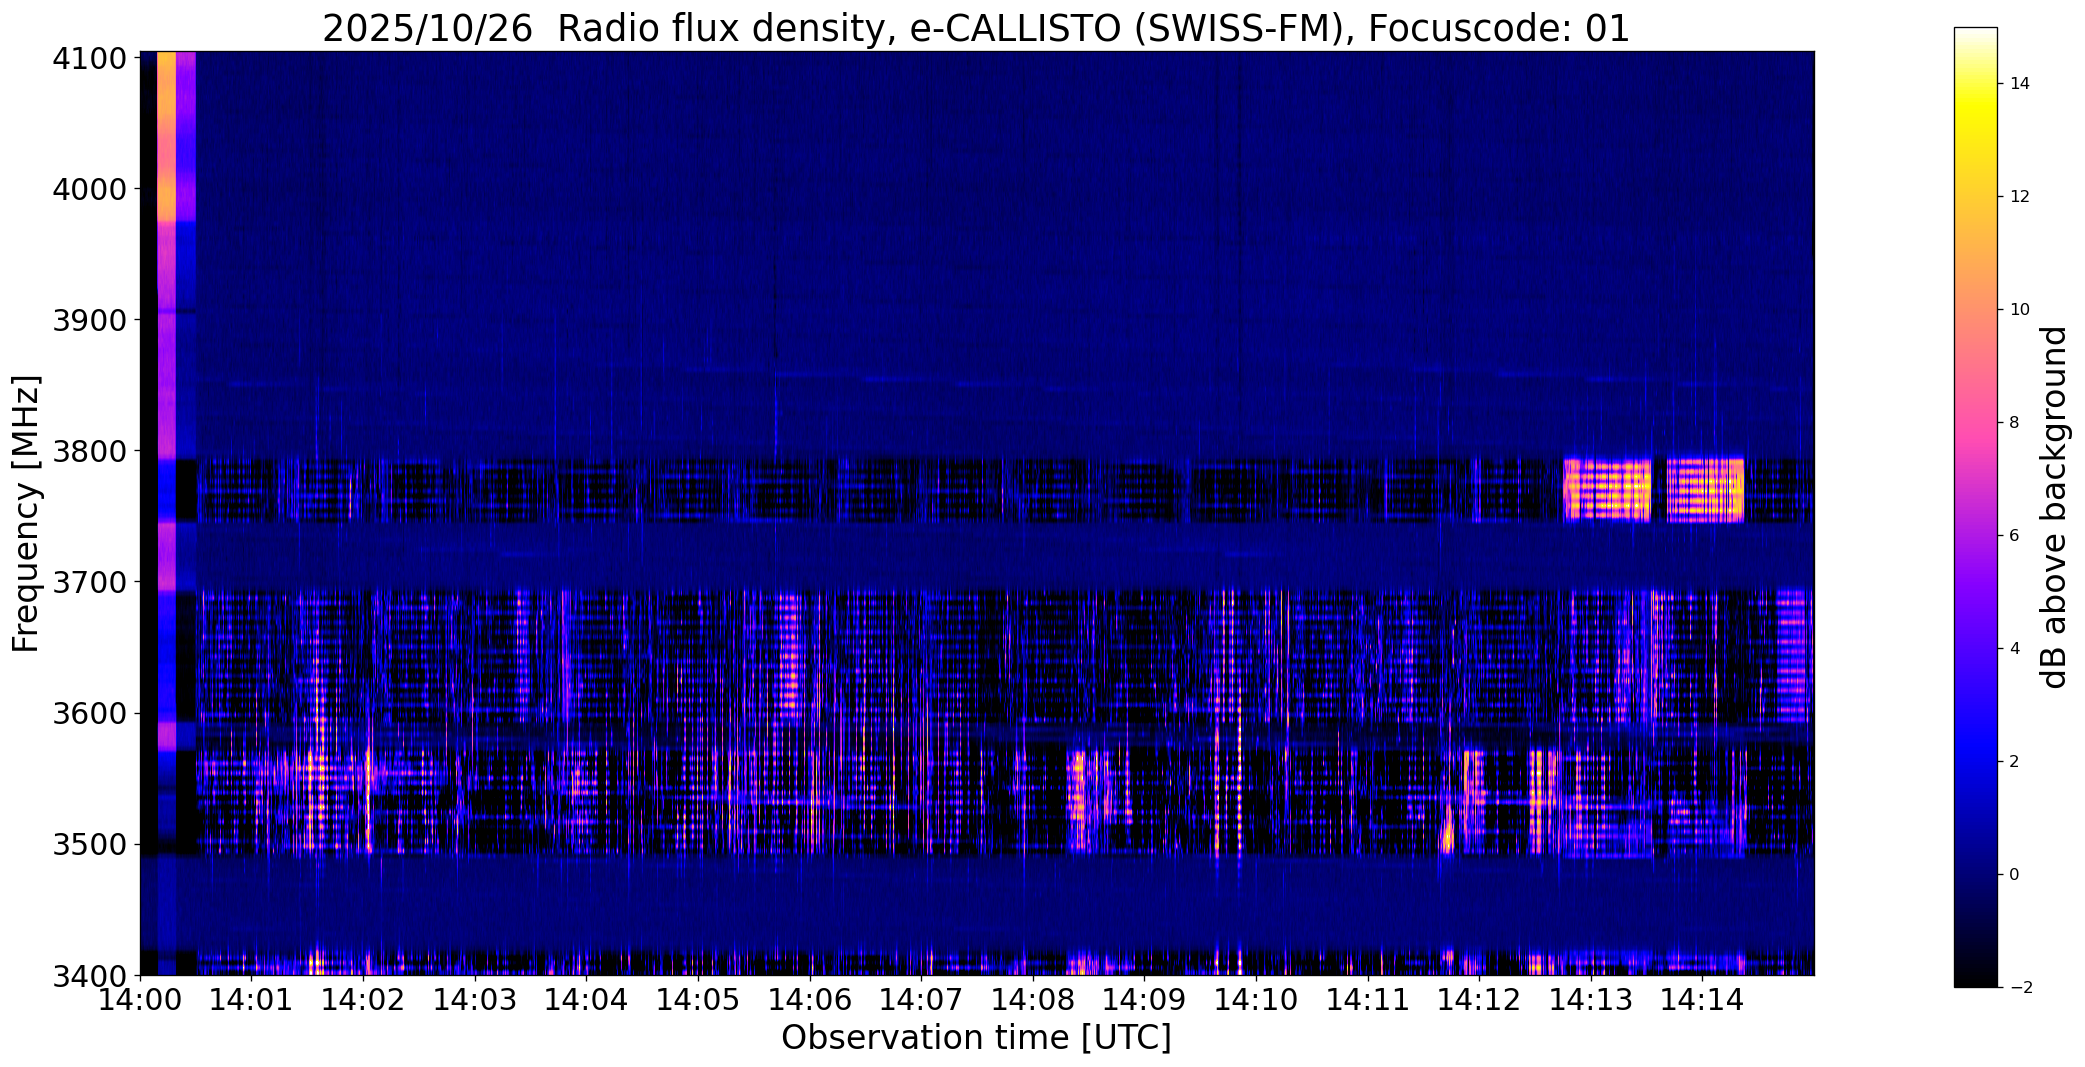Screen dimensions: 2085x1067
Task: Click the plot title mentioning e-CALLISTO (SWISS-FM)
Action: point(976,28)
